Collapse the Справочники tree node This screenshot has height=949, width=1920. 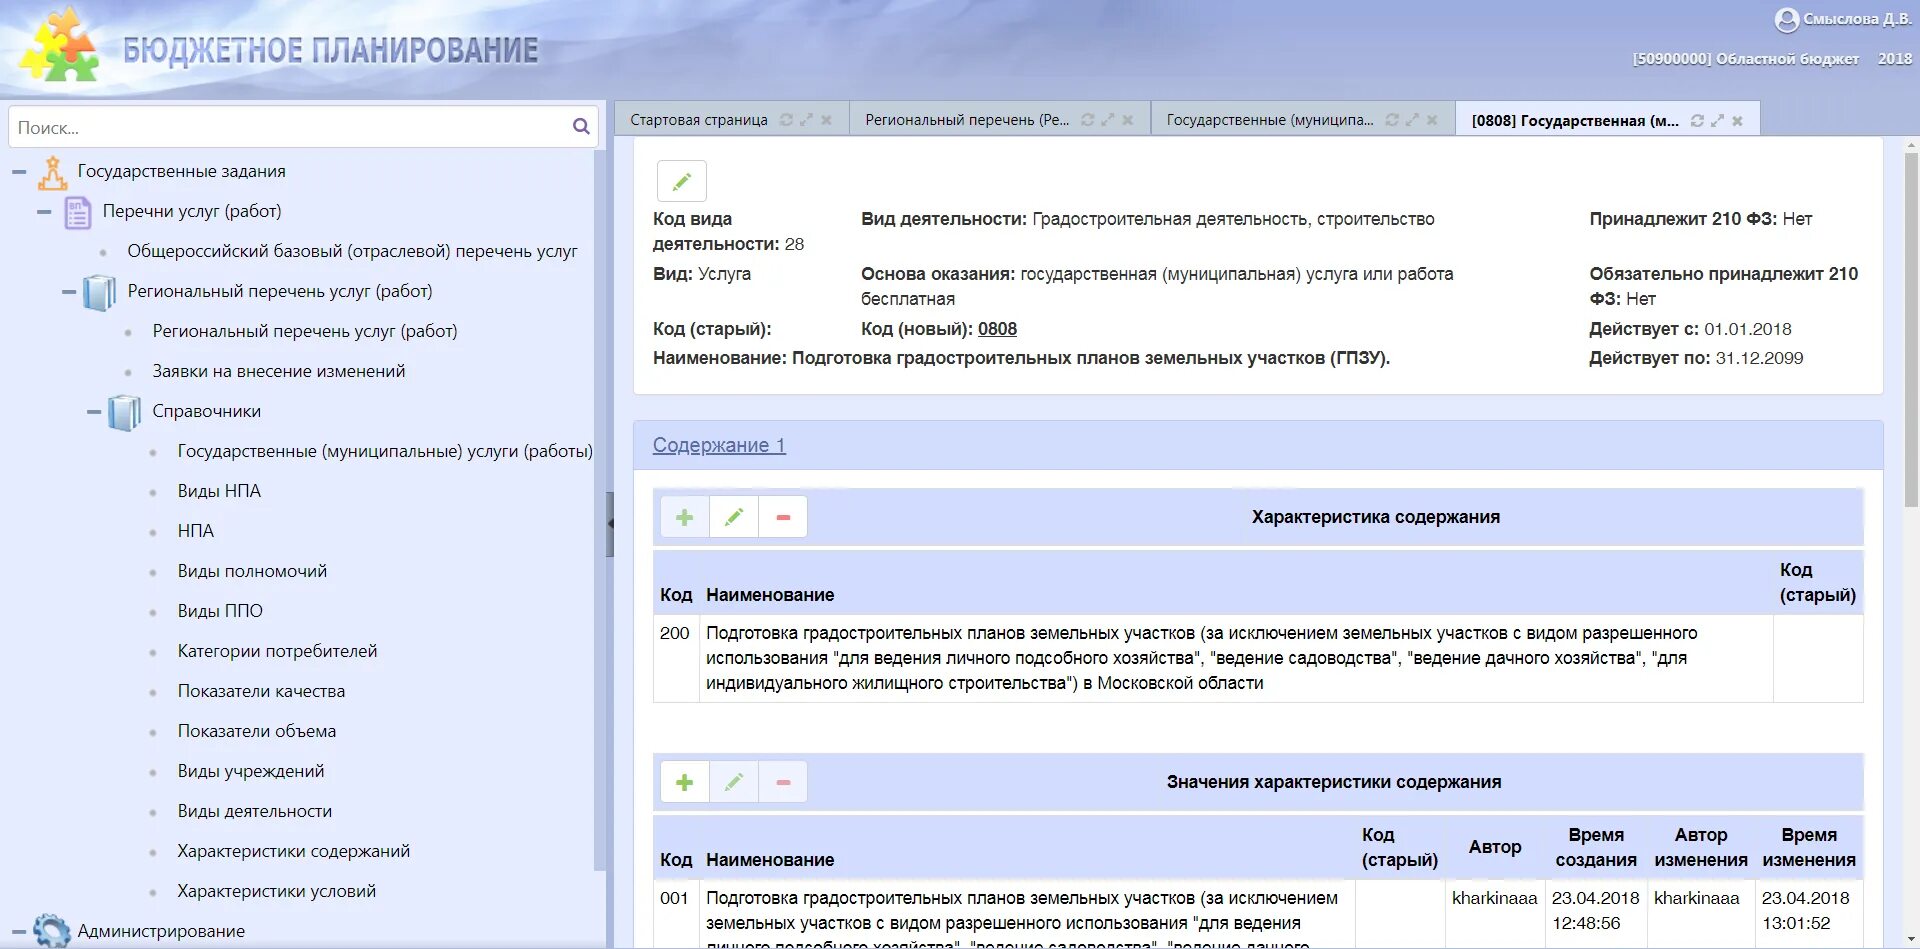coord(94,412)
